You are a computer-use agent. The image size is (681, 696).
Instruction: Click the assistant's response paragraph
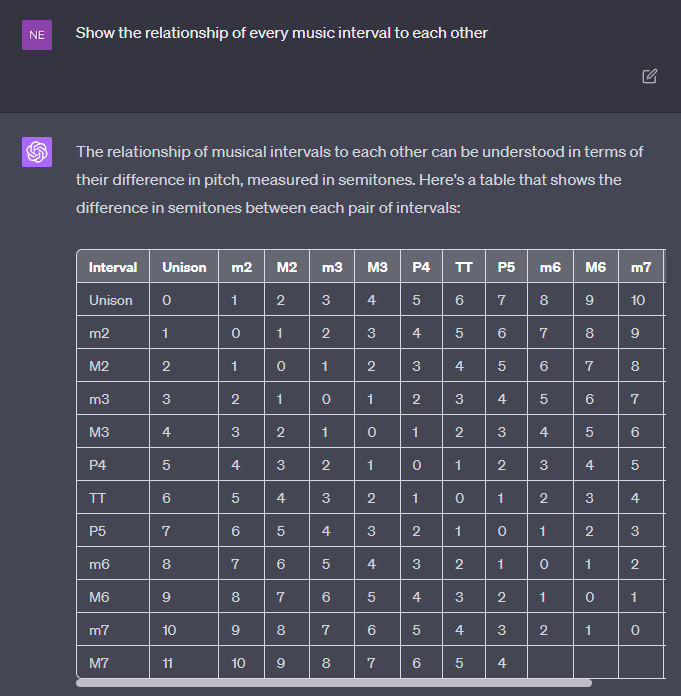pyautogui.click(x=360, y=180)
